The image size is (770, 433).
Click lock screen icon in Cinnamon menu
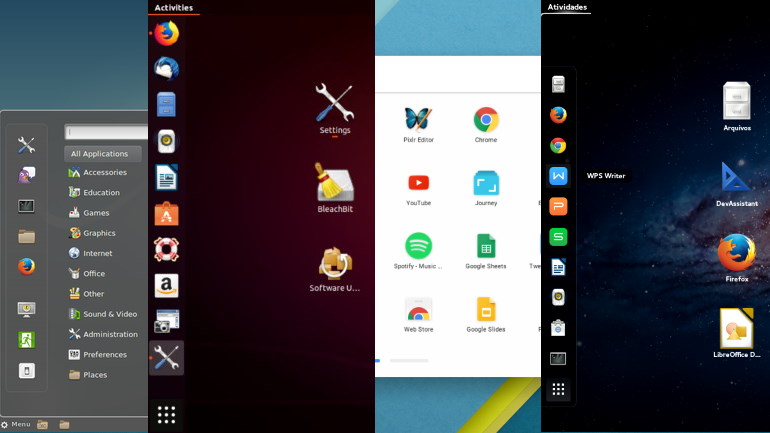coord(26,309)
